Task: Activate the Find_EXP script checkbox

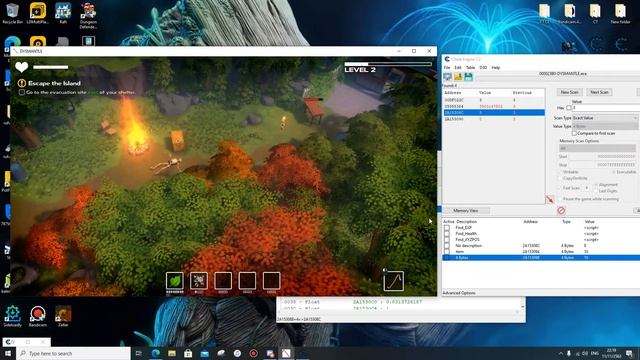Action: [x=447, y=228]
